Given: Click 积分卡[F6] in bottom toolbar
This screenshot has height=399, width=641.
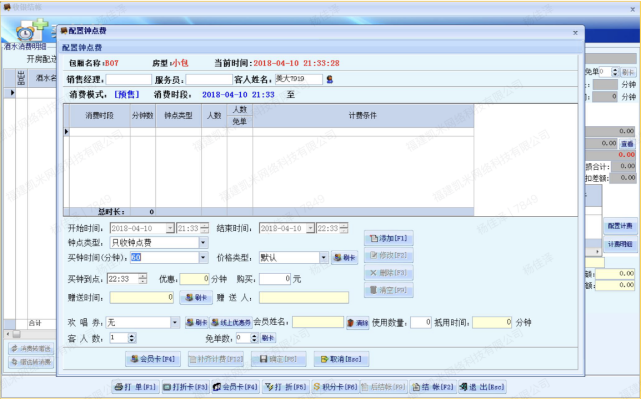Looking at the screenshot, I should 335,387.
